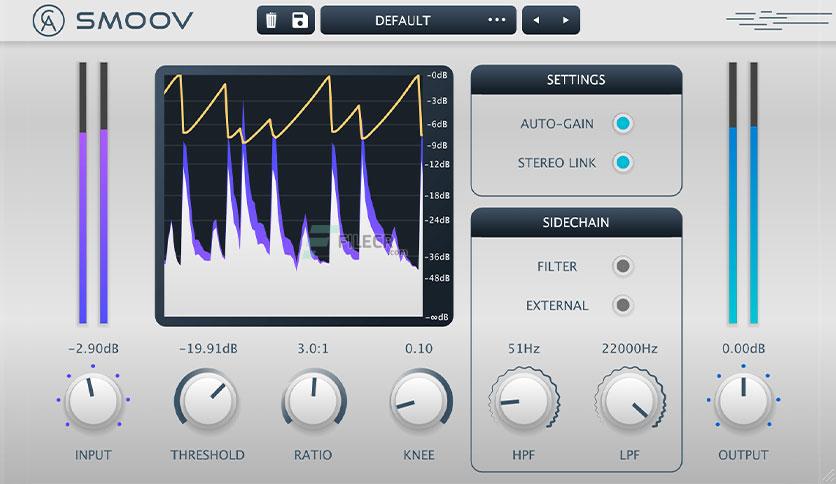Click the purple input level meter
Viewport: 836px width, 484px height.
coord(93,193)
